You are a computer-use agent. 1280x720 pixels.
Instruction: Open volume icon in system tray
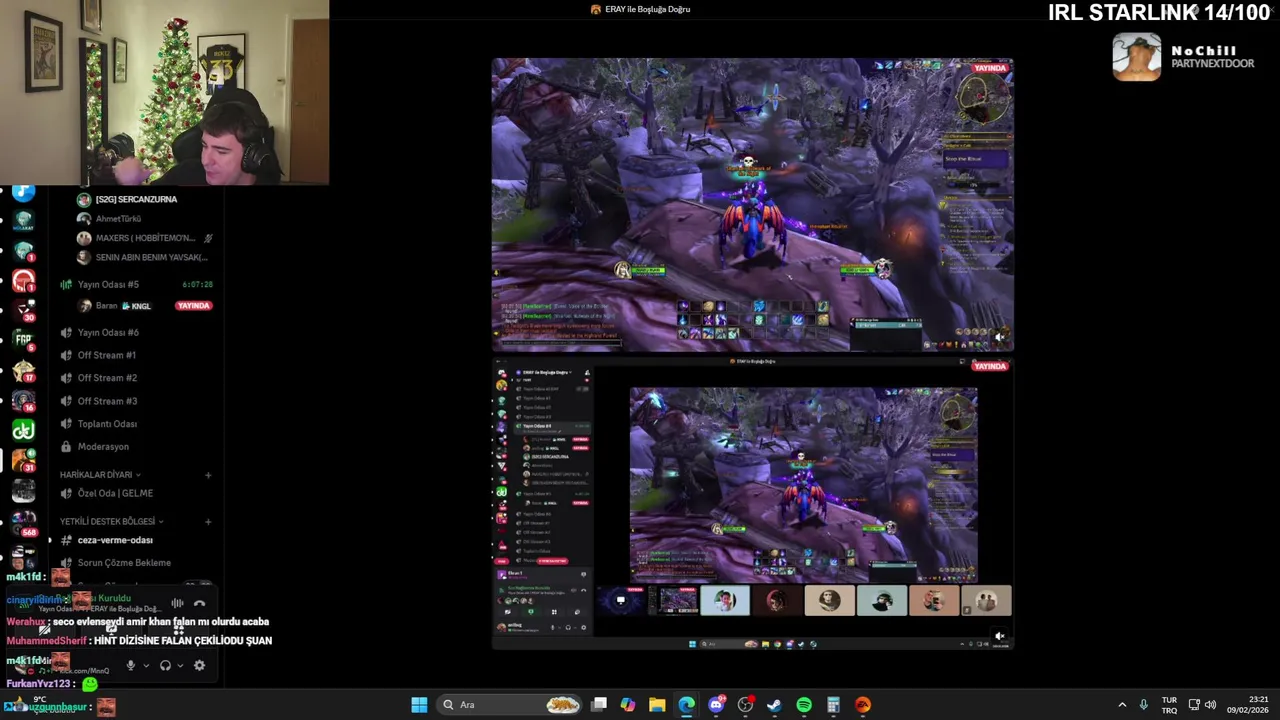pyautogui.click(x=1210, y=705)
